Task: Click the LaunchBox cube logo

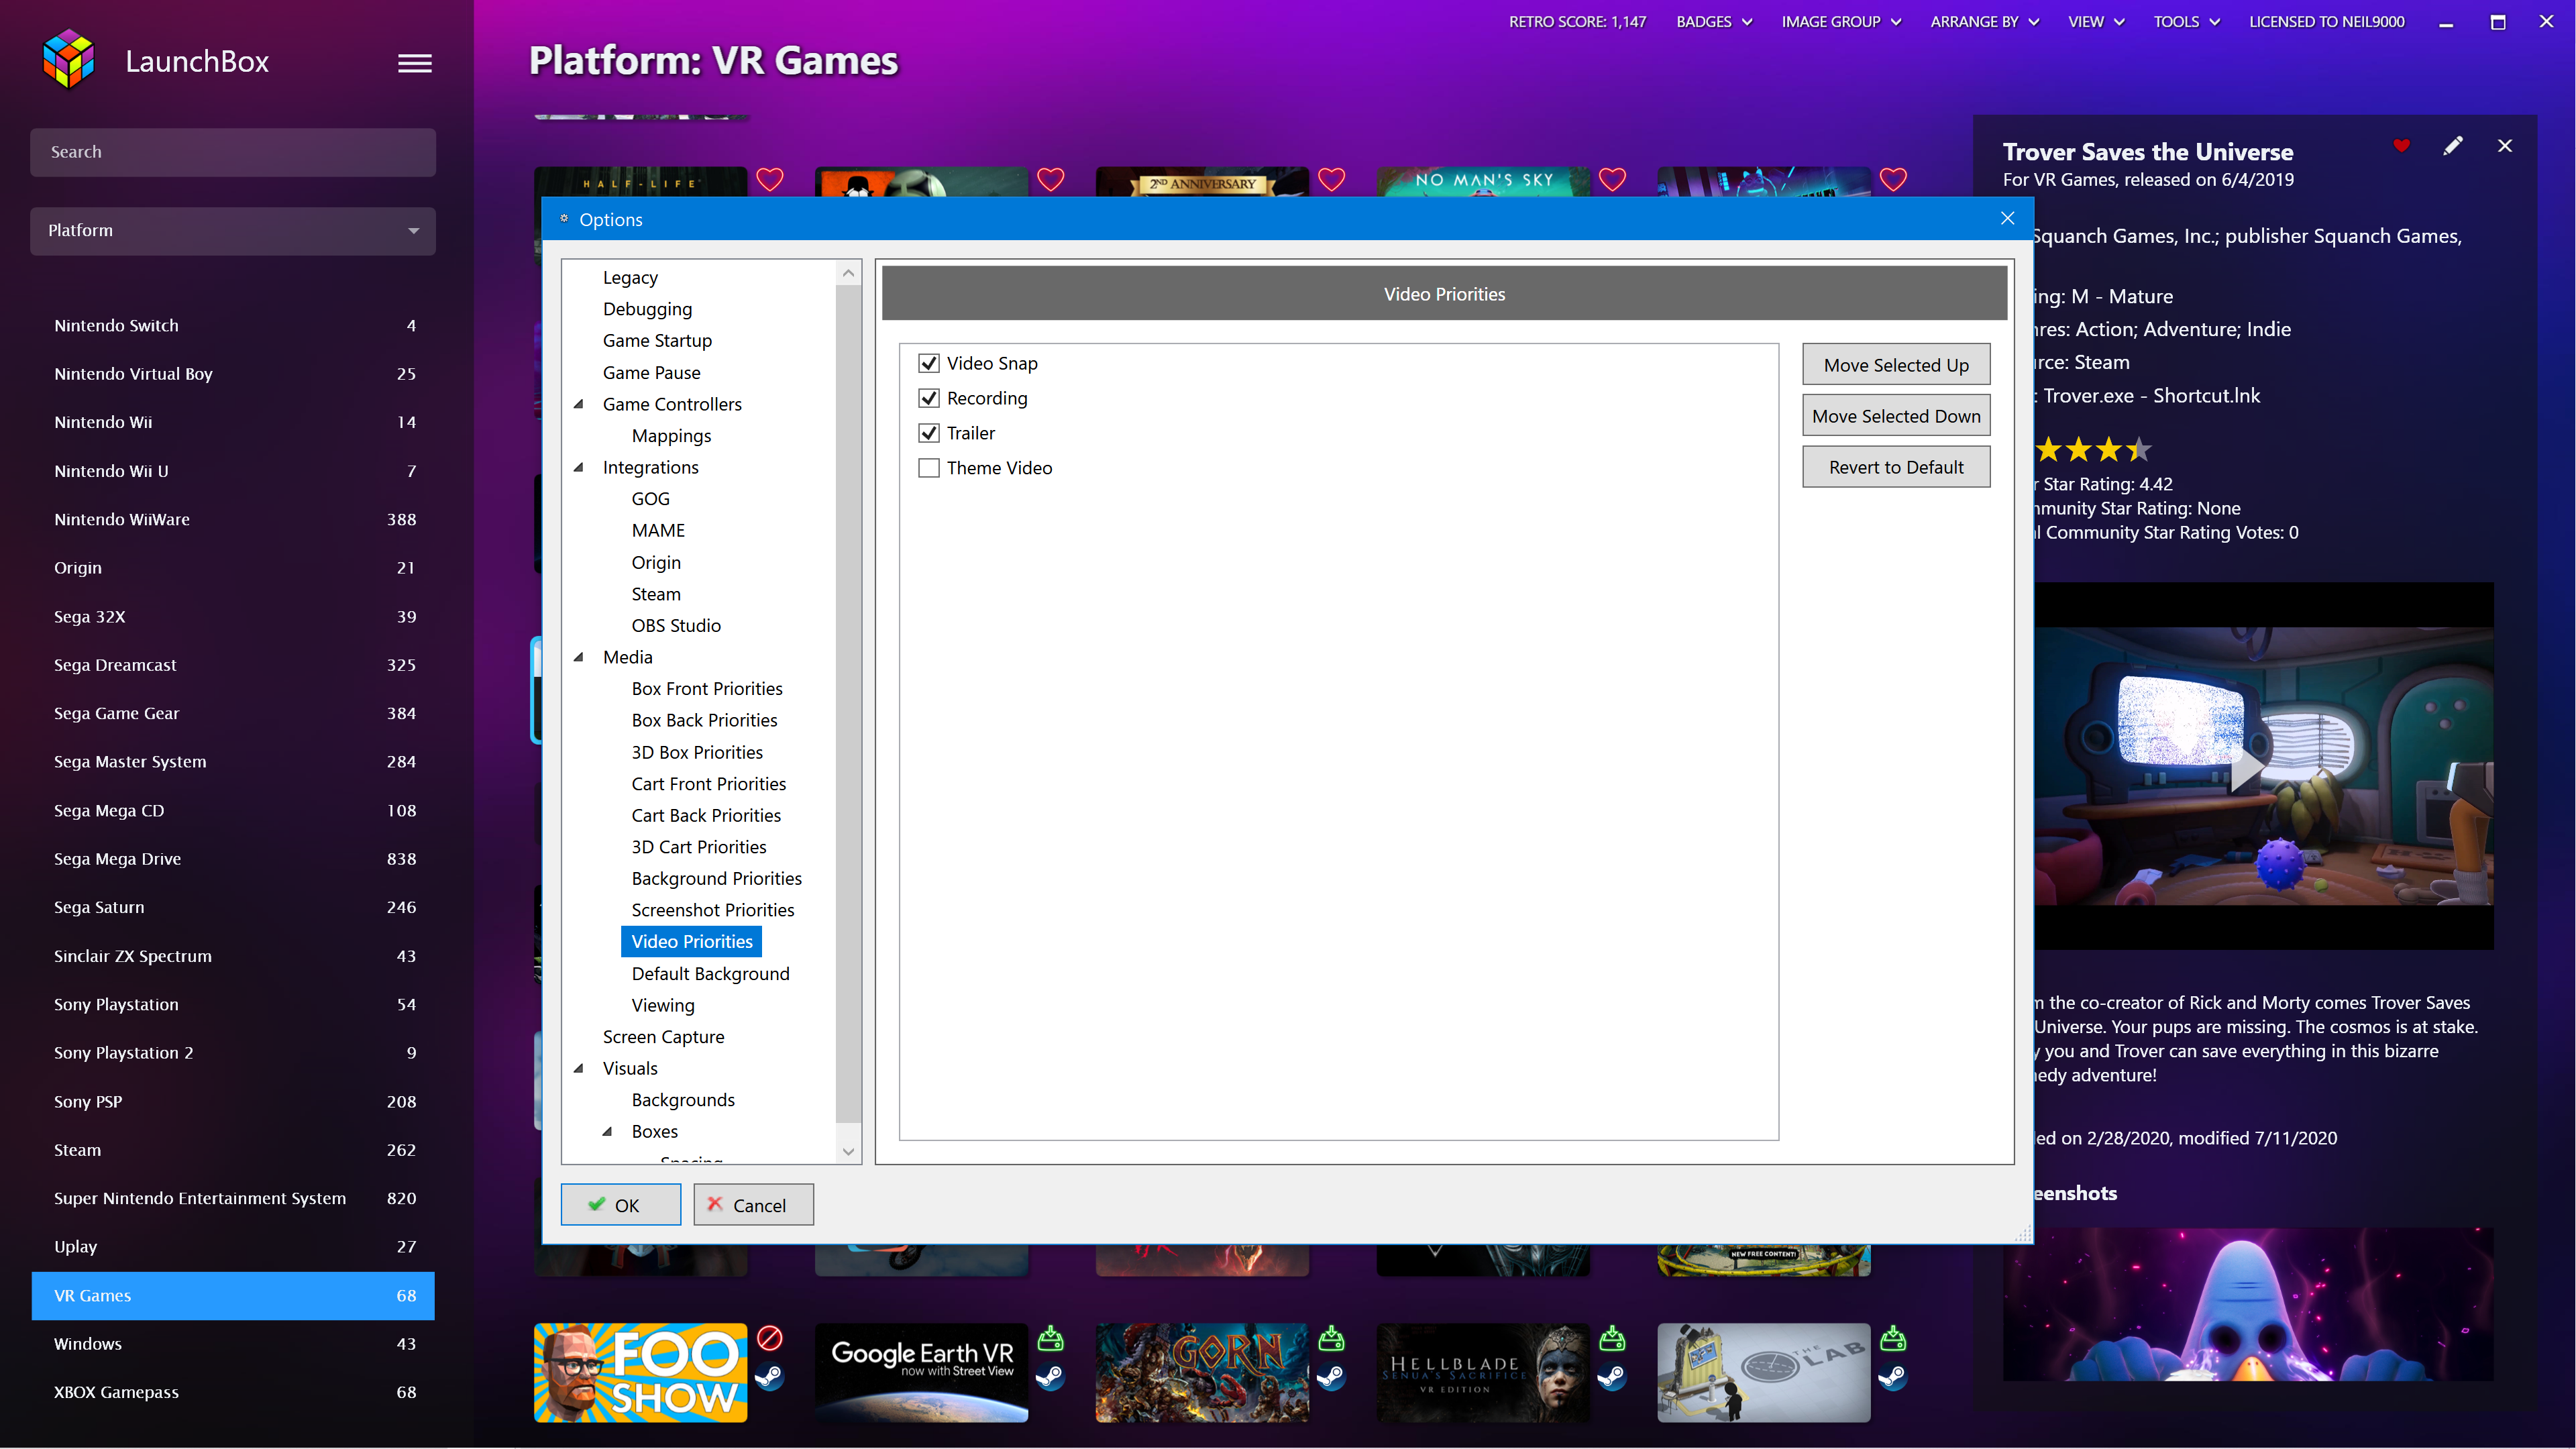Action: [x=68, y=59]
